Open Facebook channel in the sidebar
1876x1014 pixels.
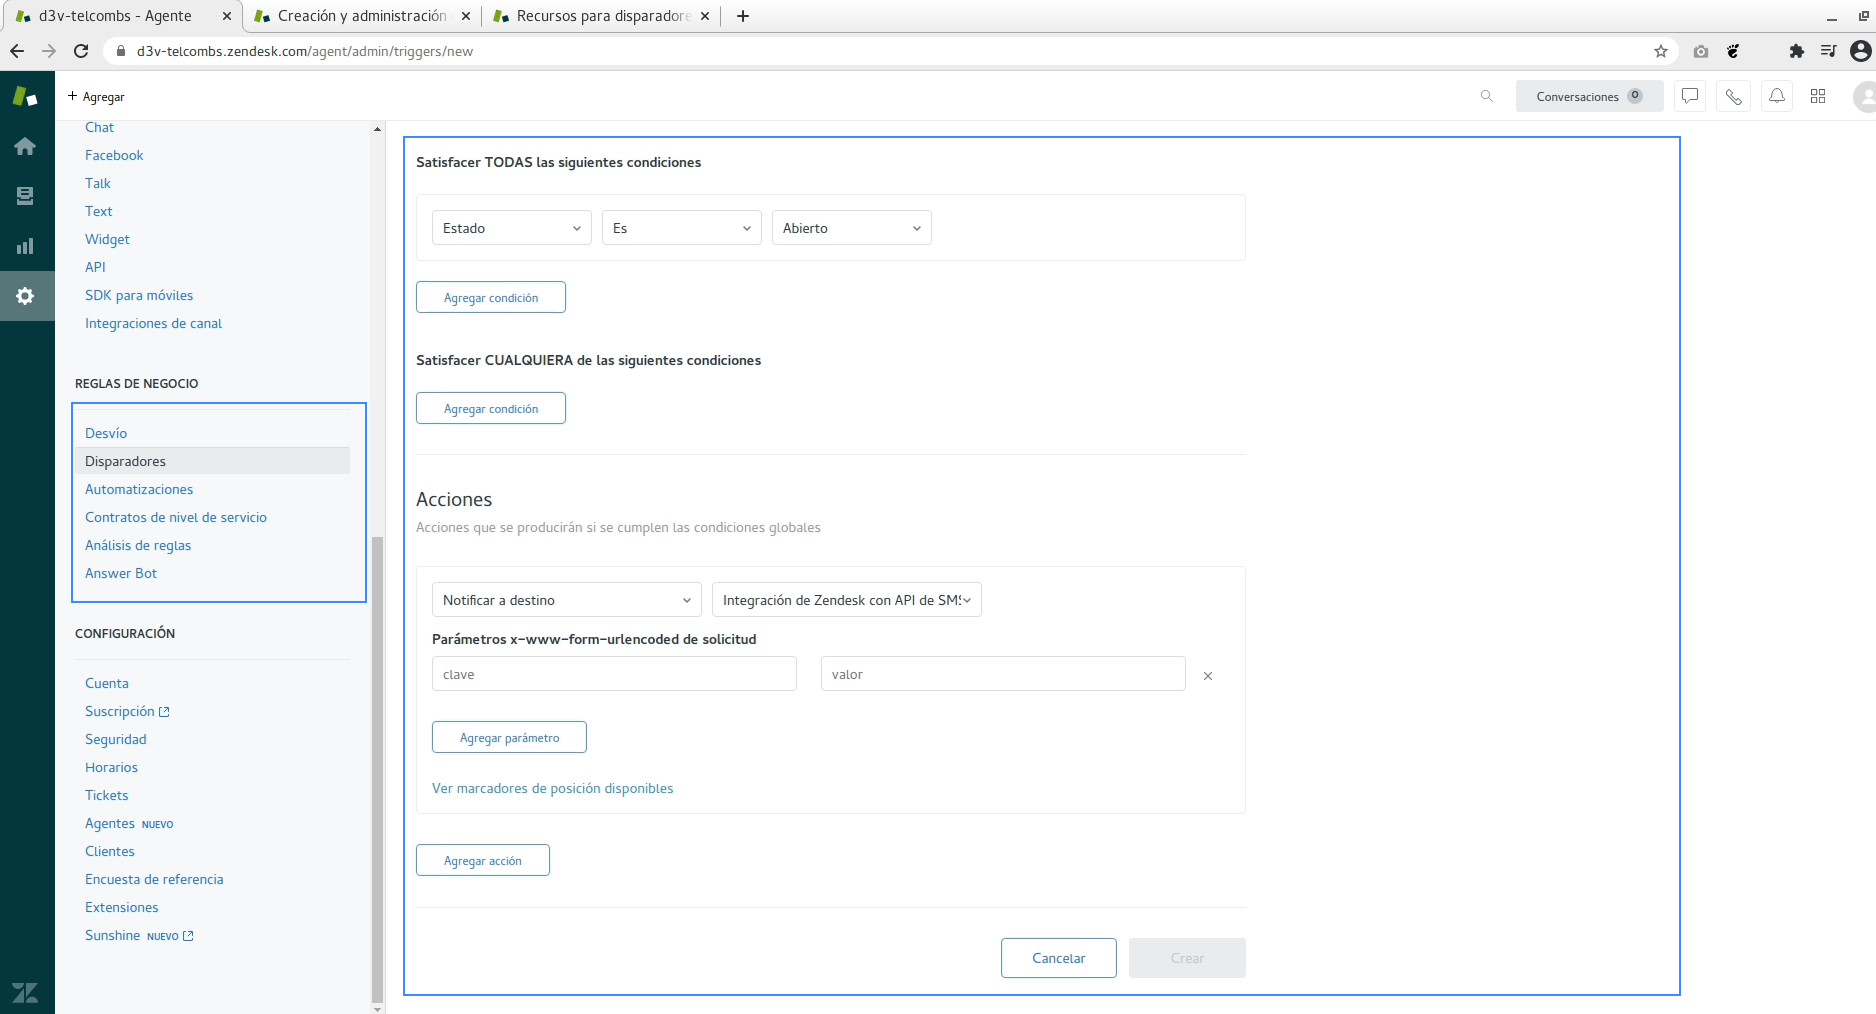coord(114,155)
